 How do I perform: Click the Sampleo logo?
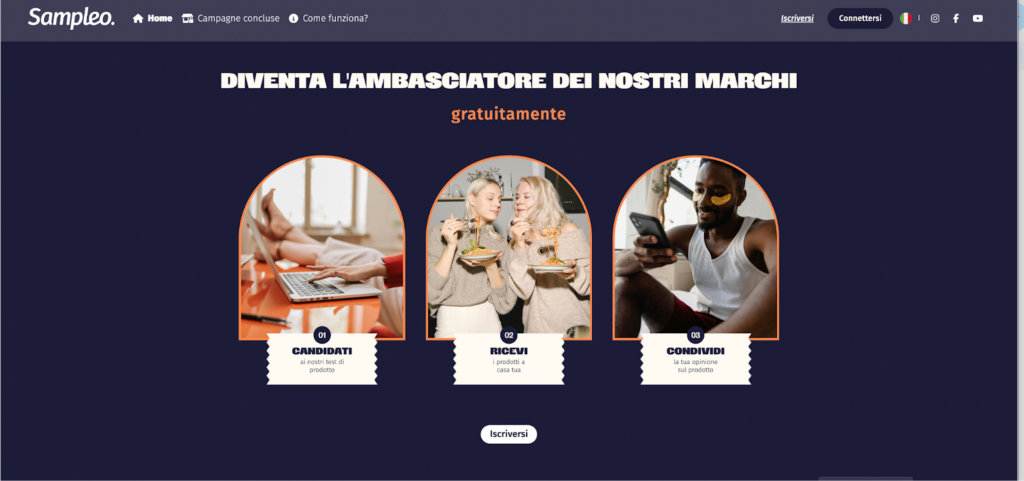click(x=71, y=18)
